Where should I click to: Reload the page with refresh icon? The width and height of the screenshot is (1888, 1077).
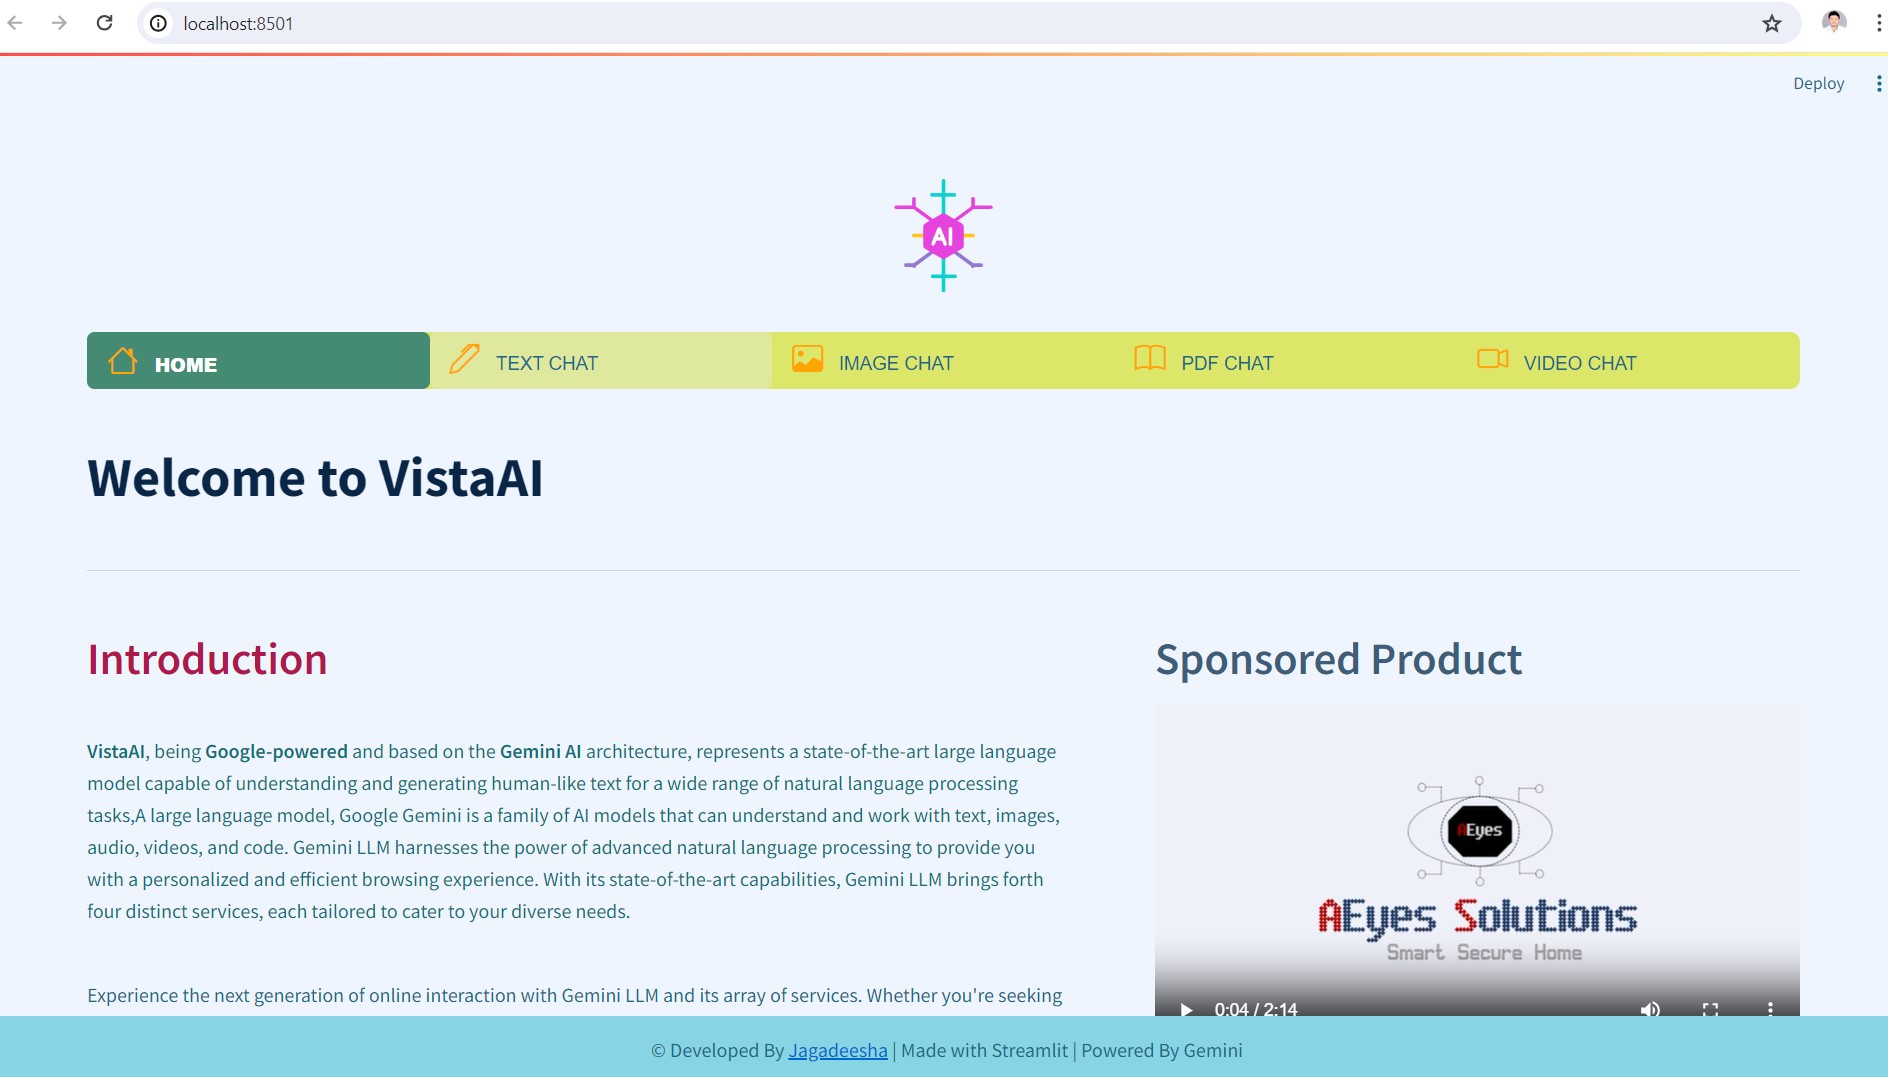[104, 23]
